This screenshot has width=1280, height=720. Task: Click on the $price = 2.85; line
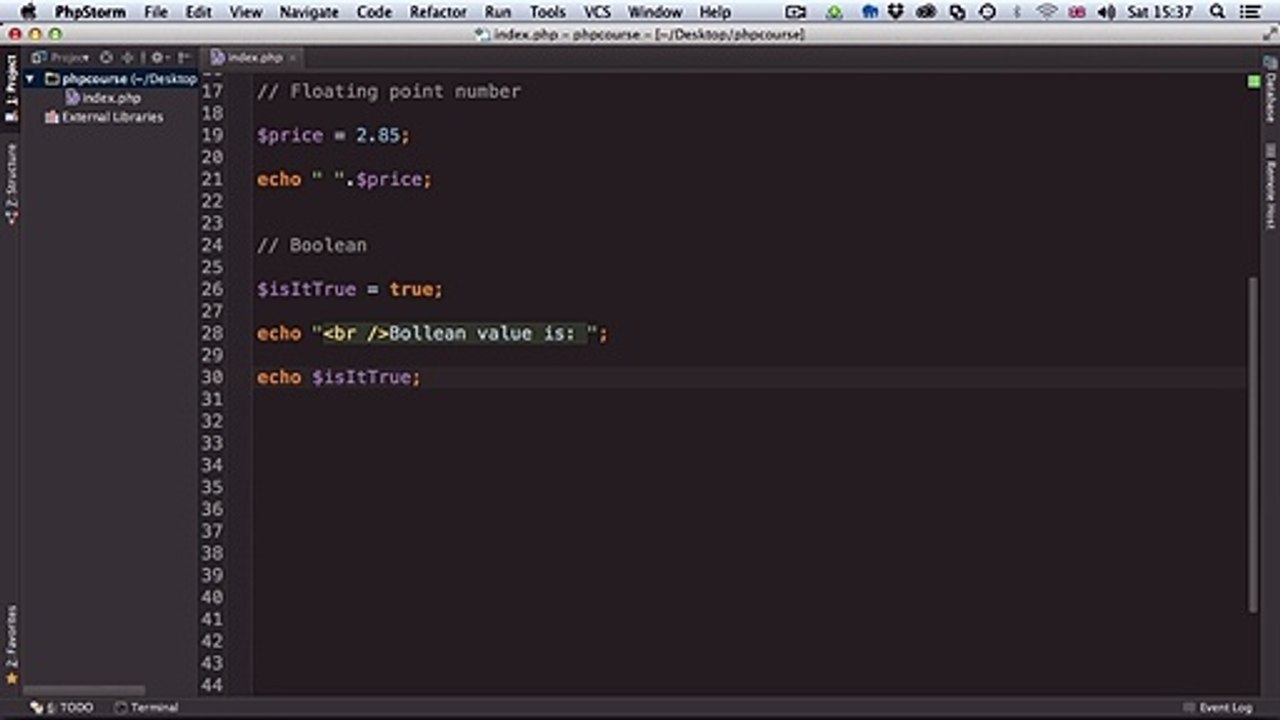coord(333,135)
